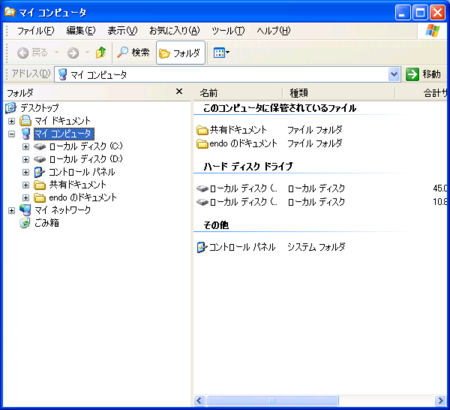Open the お気に入り(A) menu
Viewport: 450px width, 410px height.
click(x=175, y=31)
